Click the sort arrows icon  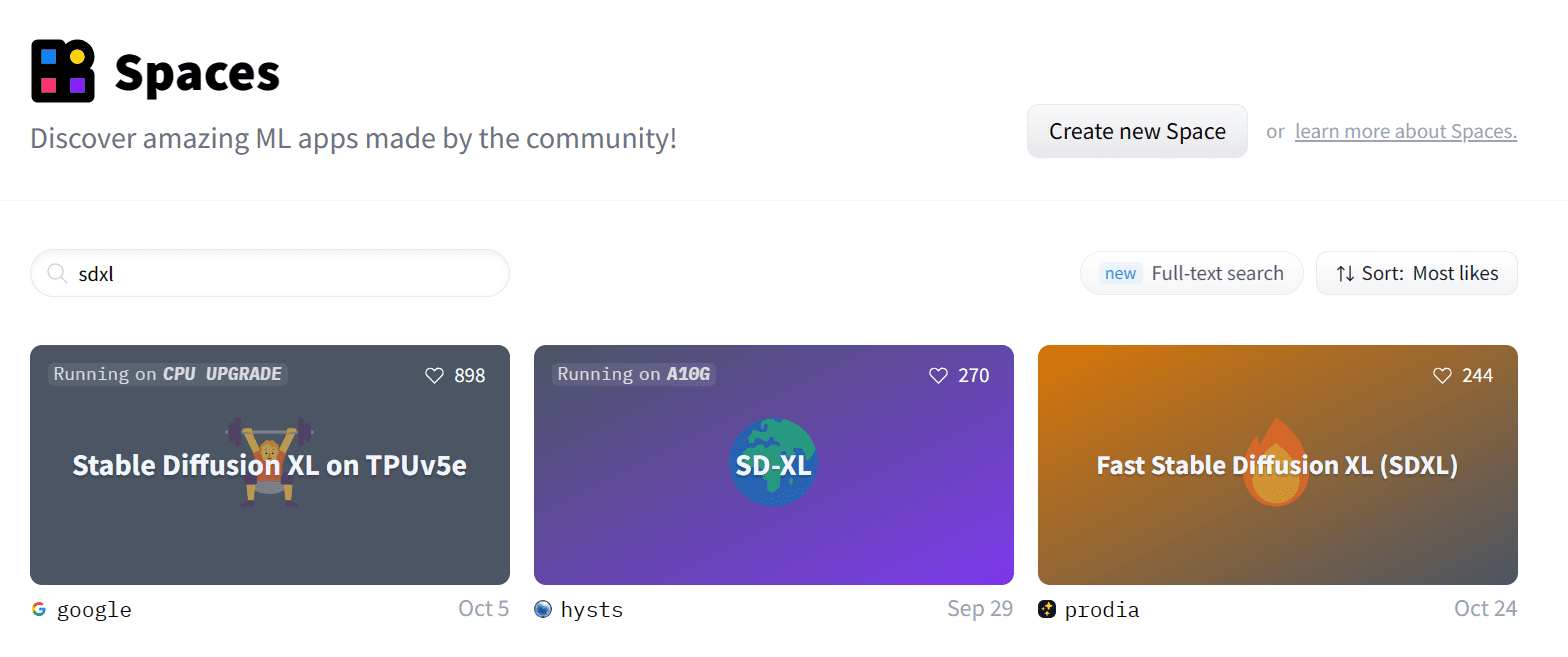click(1345, 273)
